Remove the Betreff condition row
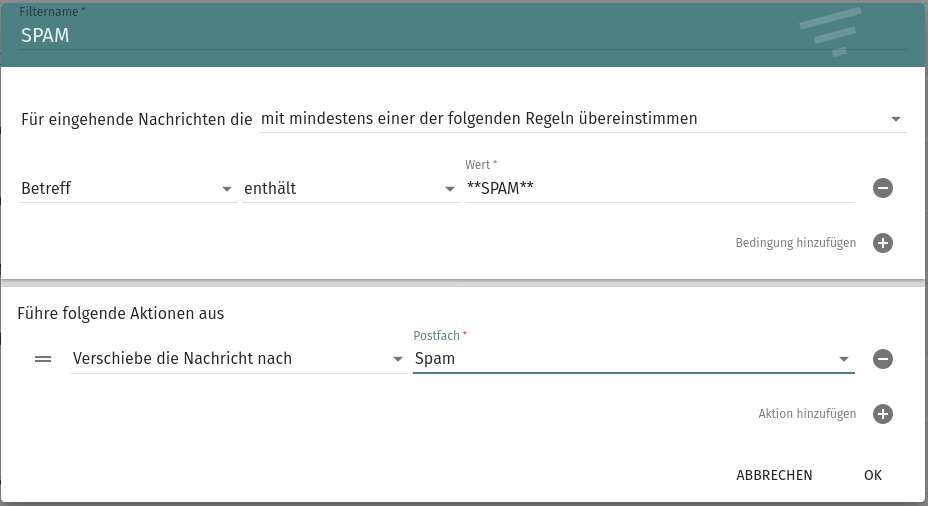Screen dimensions: 928x506 tap(882, 188)
